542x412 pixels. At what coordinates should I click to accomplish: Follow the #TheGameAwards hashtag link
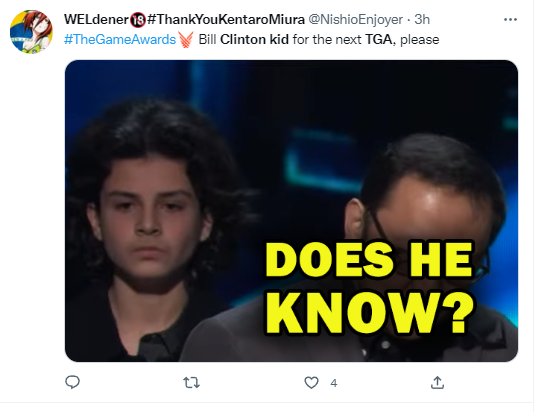(x=120, y=39)
